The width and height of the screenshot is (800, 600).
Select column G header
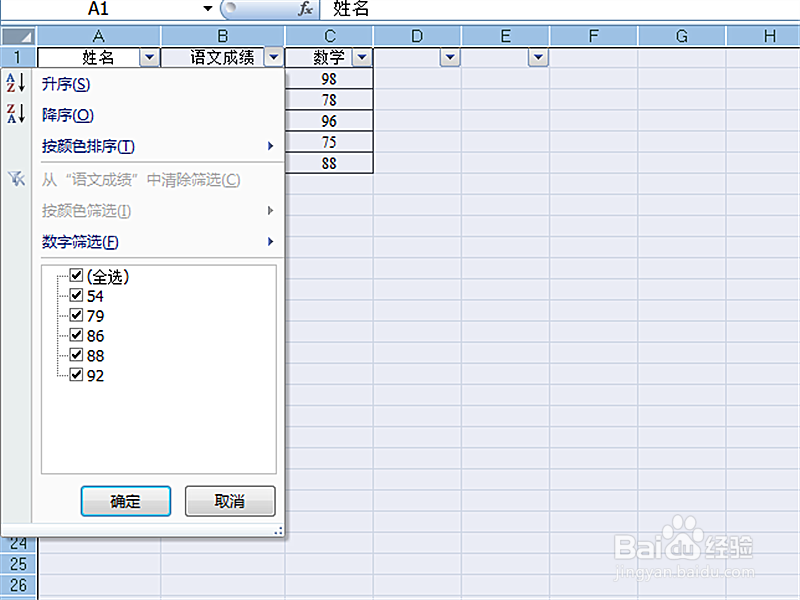click(x=682, y=36)
